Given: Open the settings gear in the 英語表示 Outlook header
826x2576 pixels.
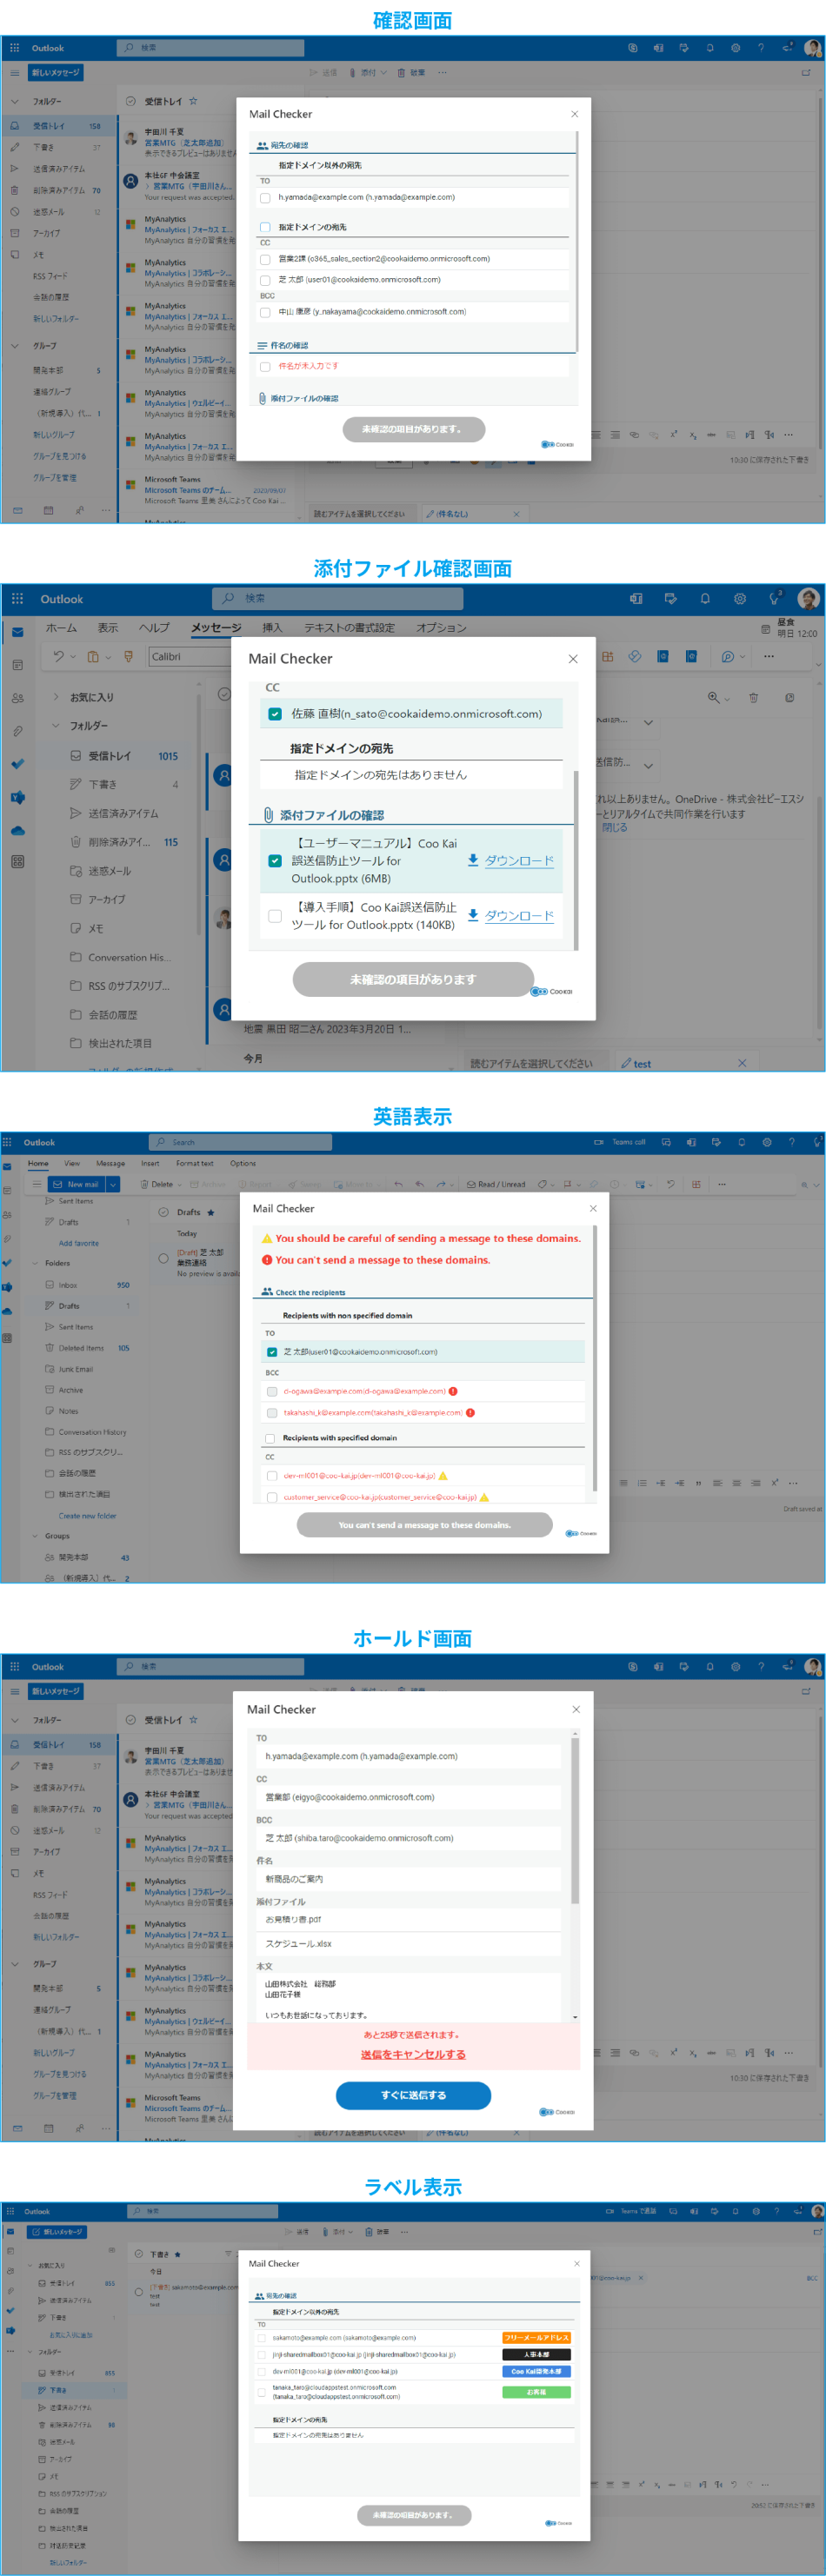Looking at the screenshot, I should click(767, 1142).
